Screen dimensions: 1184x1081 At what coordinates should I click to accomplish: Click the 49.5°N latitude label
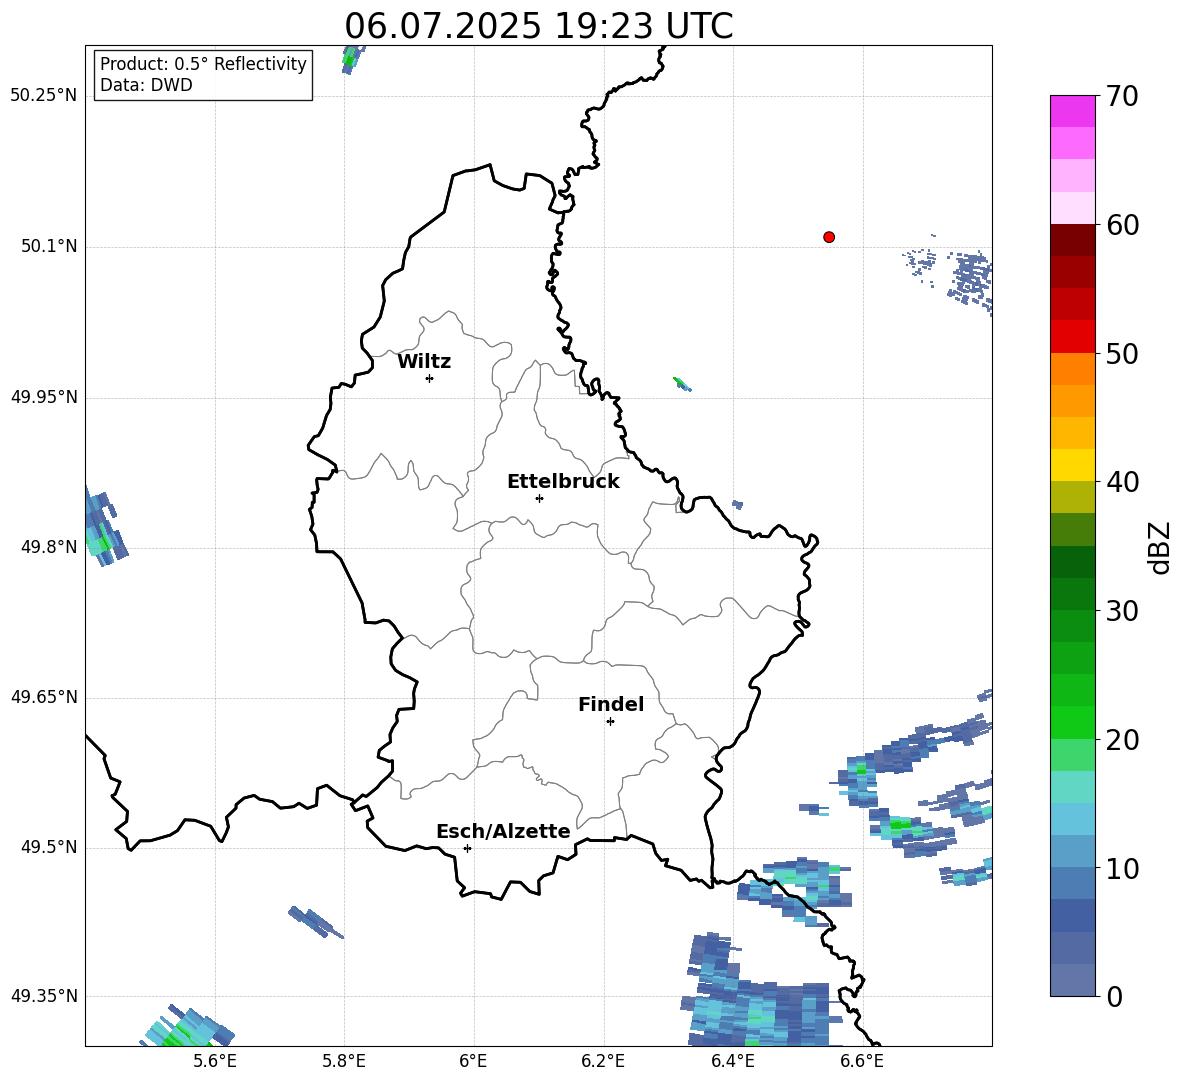pos(49,848)
